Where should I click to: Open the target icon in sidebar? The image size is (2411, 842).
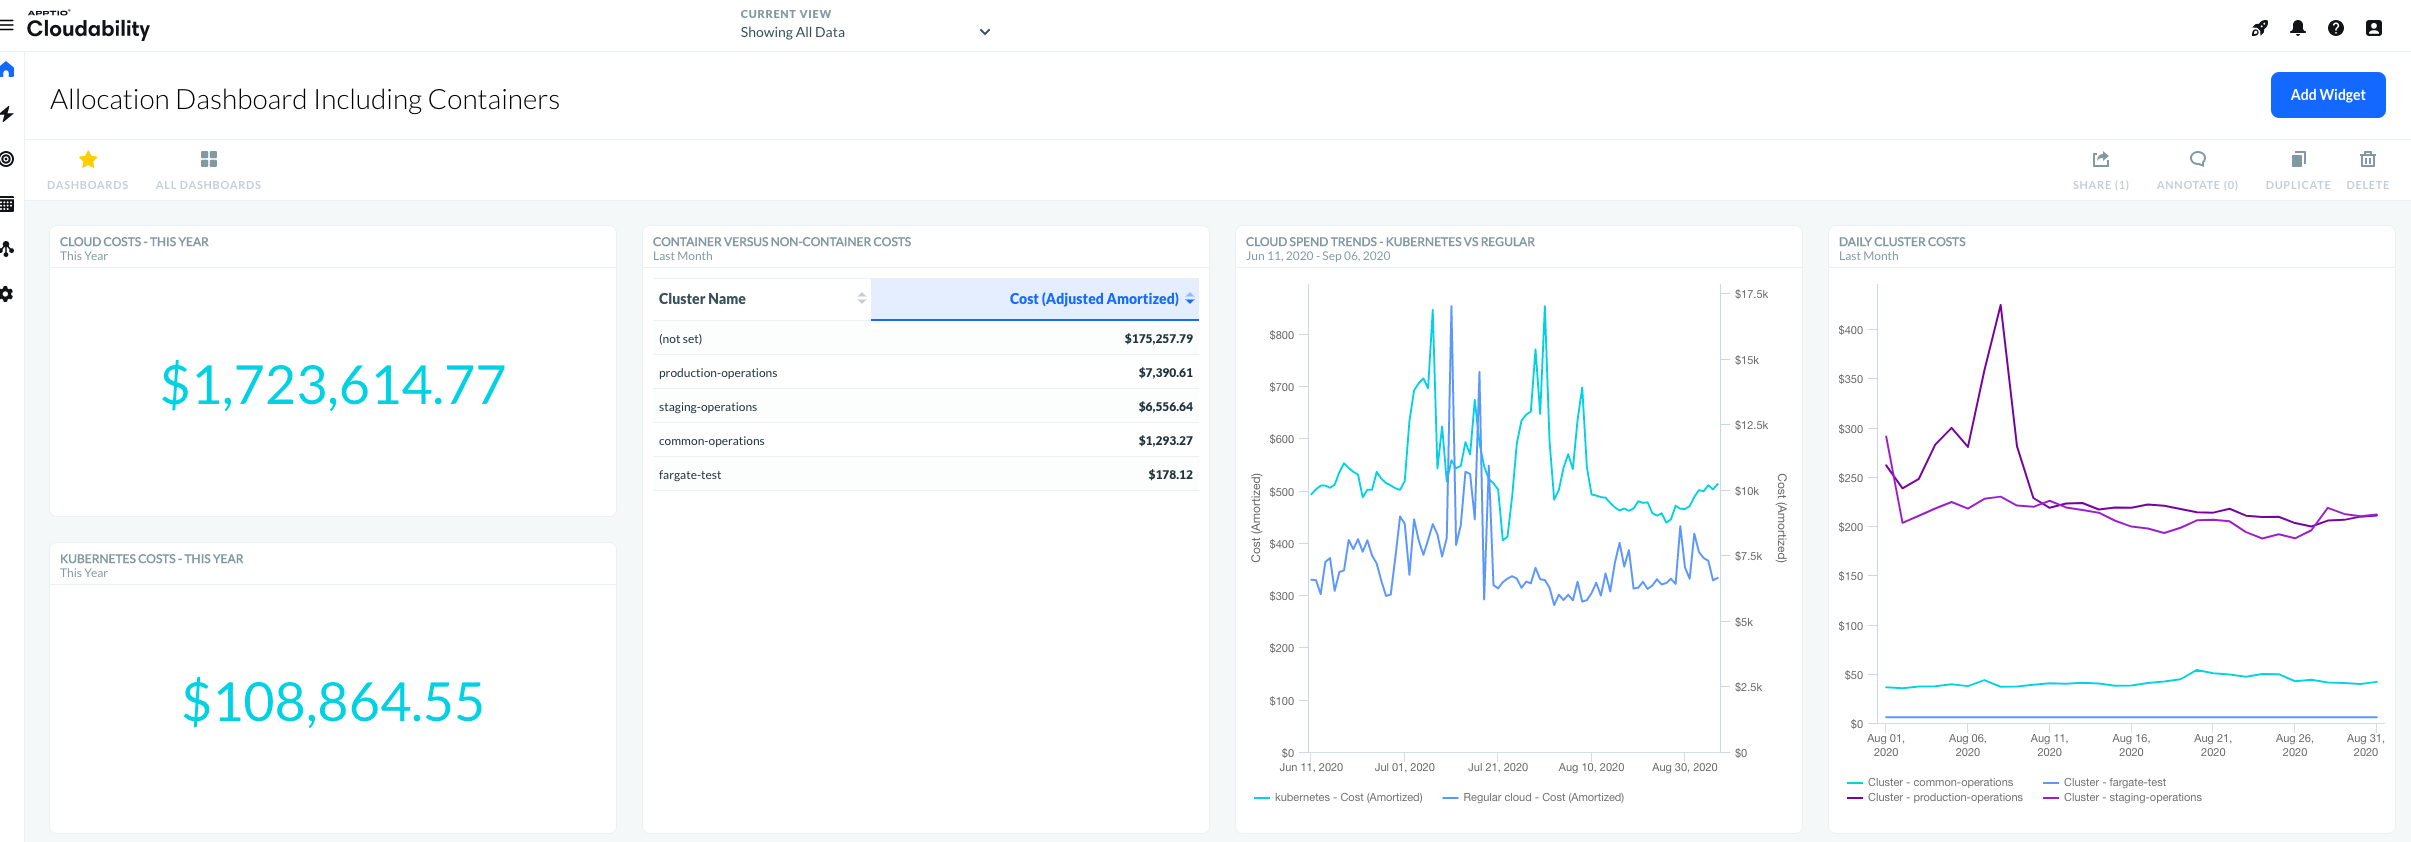point(7,159)
